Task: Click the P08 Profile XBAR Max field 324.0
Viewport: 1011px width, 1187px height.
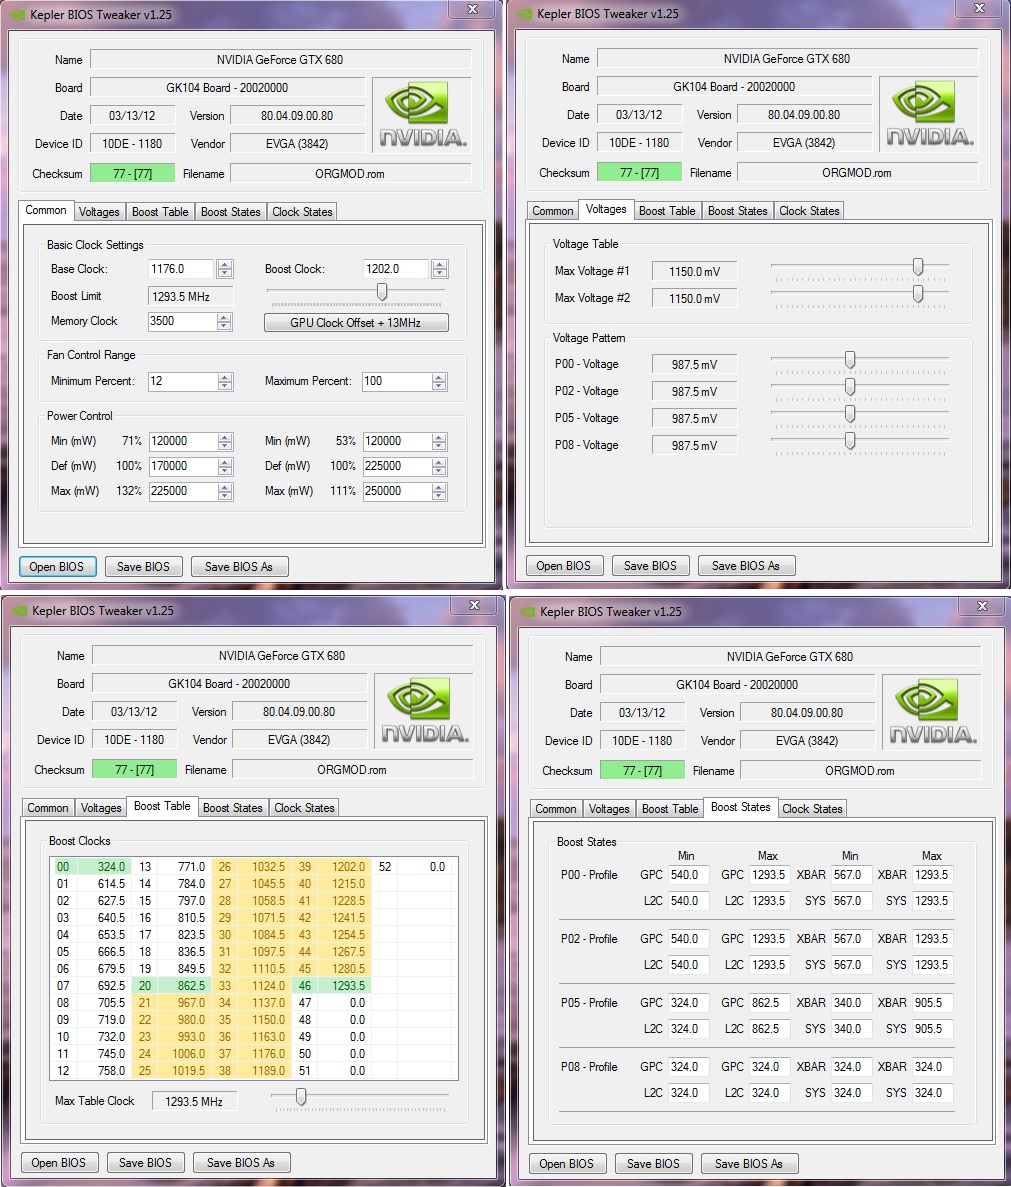Action: (x=932, y=1067)
